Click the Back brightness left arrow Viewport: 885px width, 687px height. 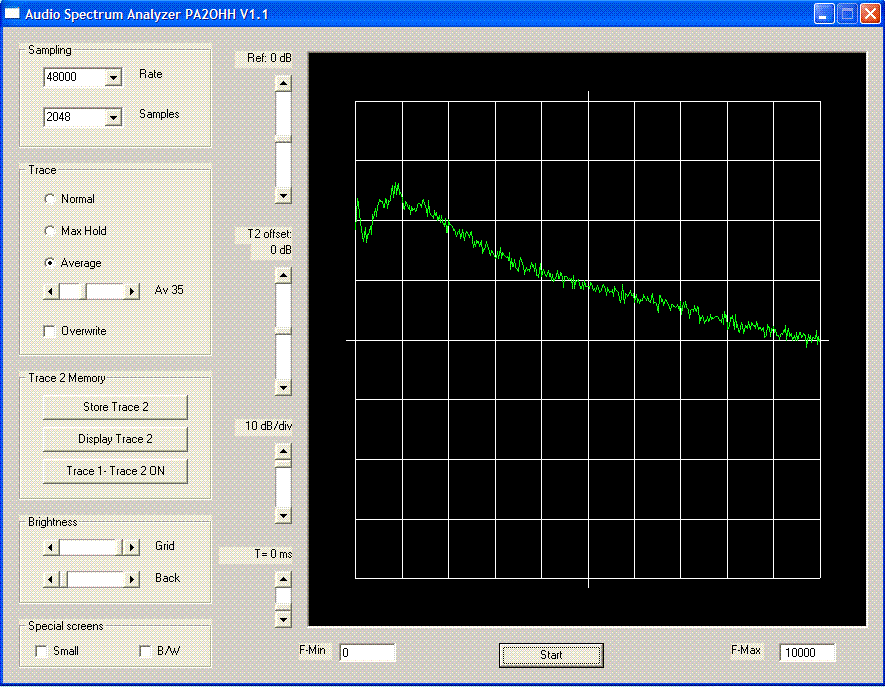[x=52, y=579]
